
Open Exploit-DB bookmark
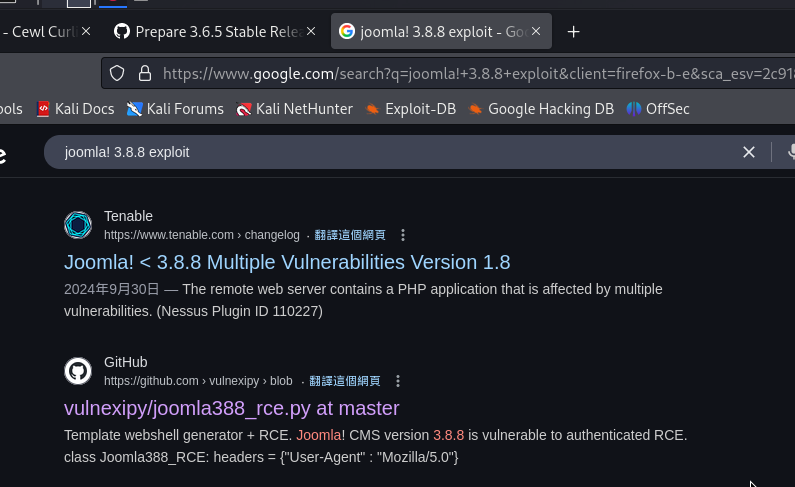(x=410, y=109)
